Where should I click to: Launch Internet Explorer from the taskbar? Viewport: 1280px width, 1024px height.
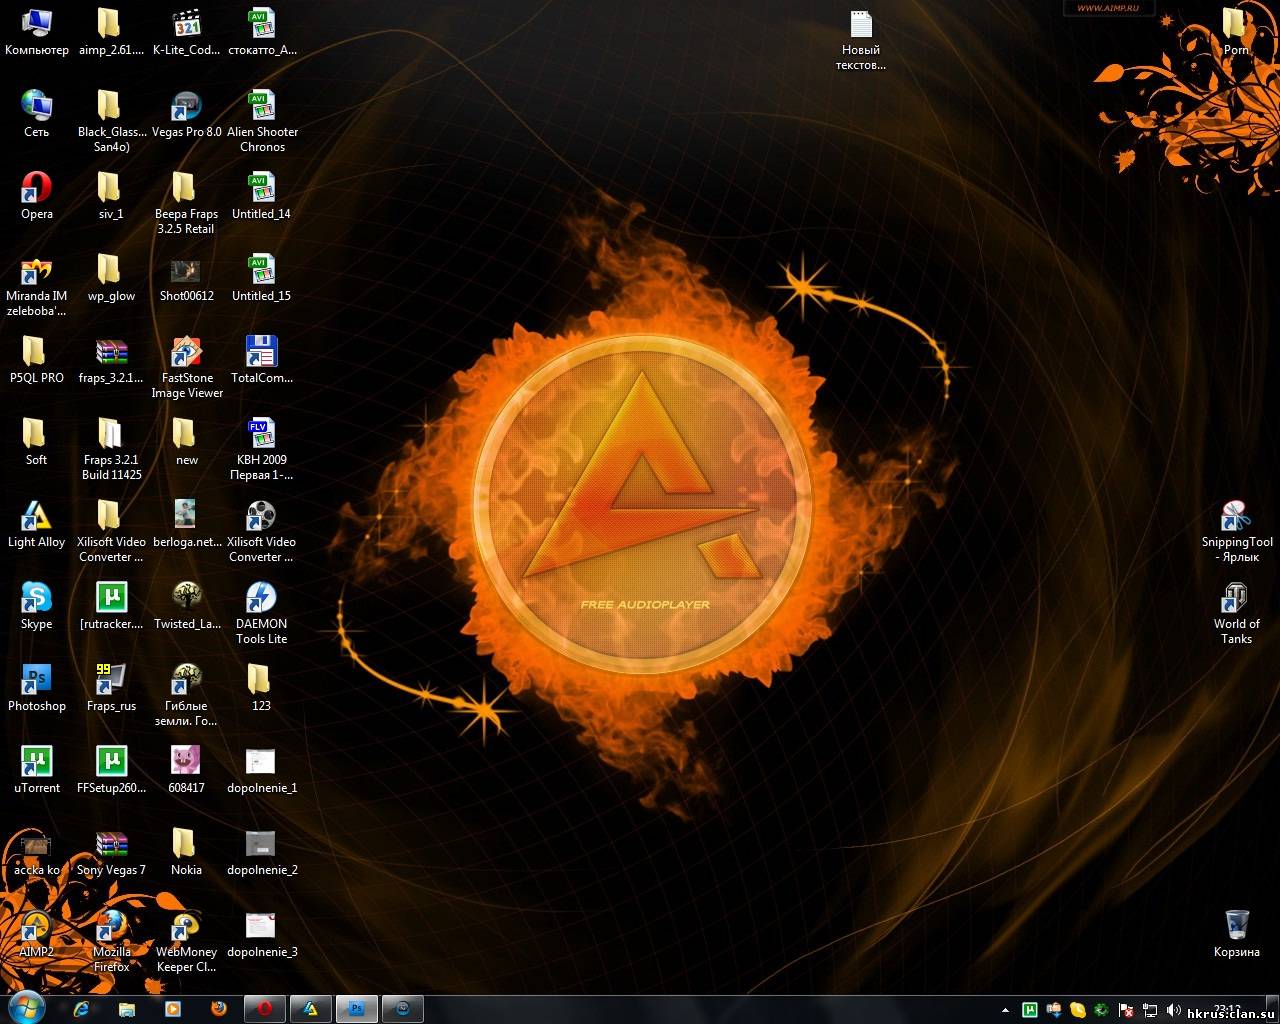[82, 1009]
